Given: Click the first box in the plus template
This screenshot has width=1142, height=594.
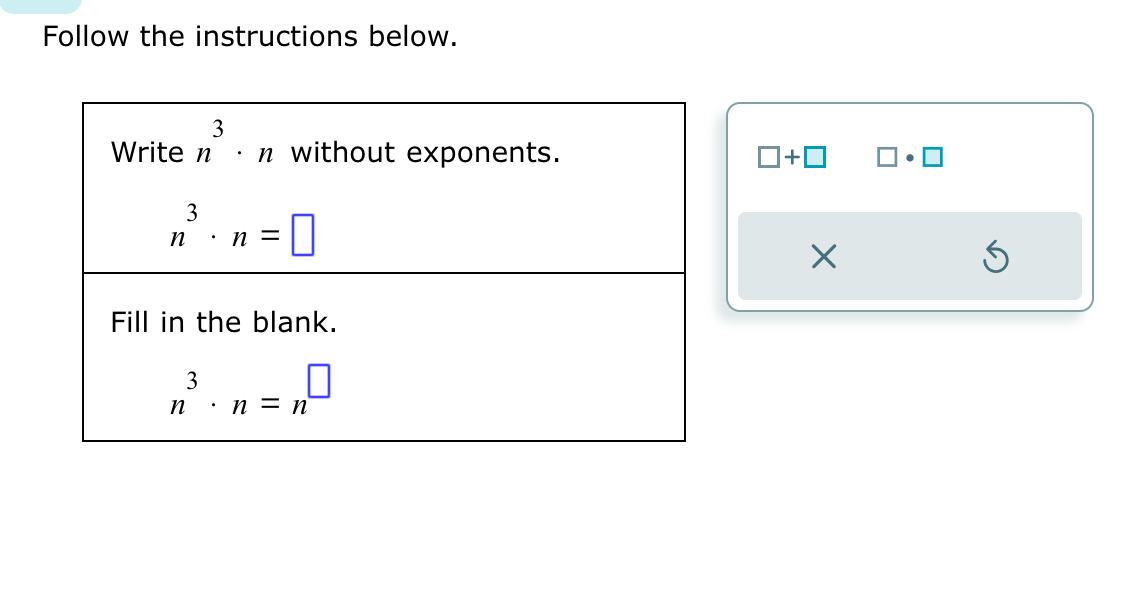Looking at the screenshot, I should 767,156.
